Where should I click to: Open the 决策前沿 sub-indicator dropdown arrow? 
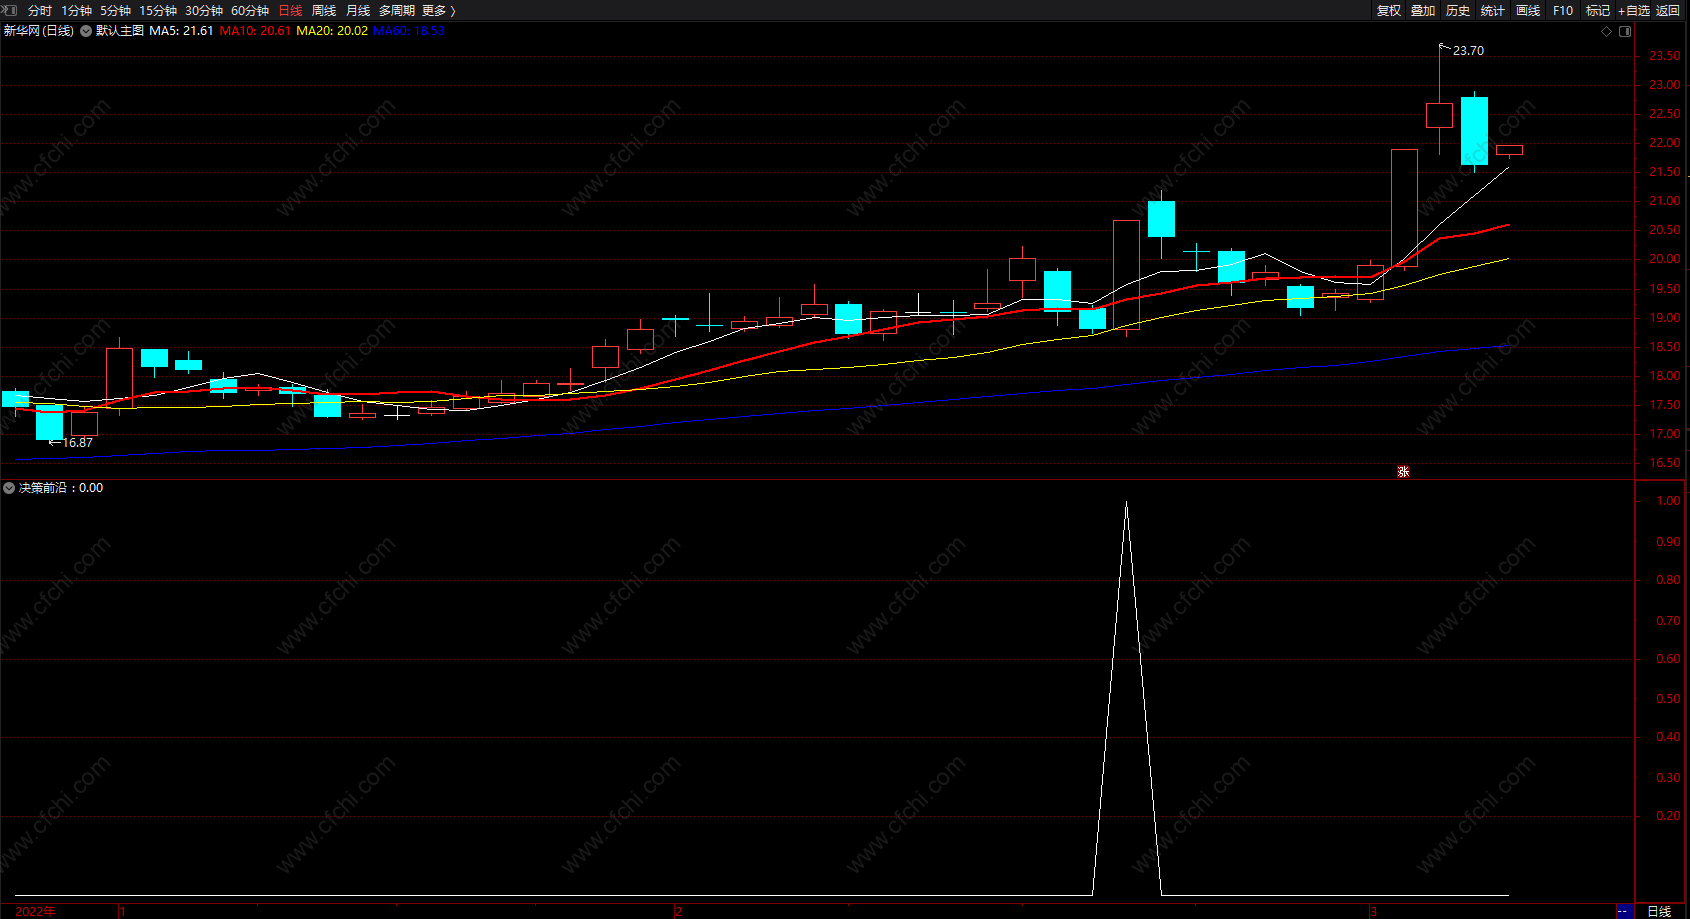click(x=9, y=488)
